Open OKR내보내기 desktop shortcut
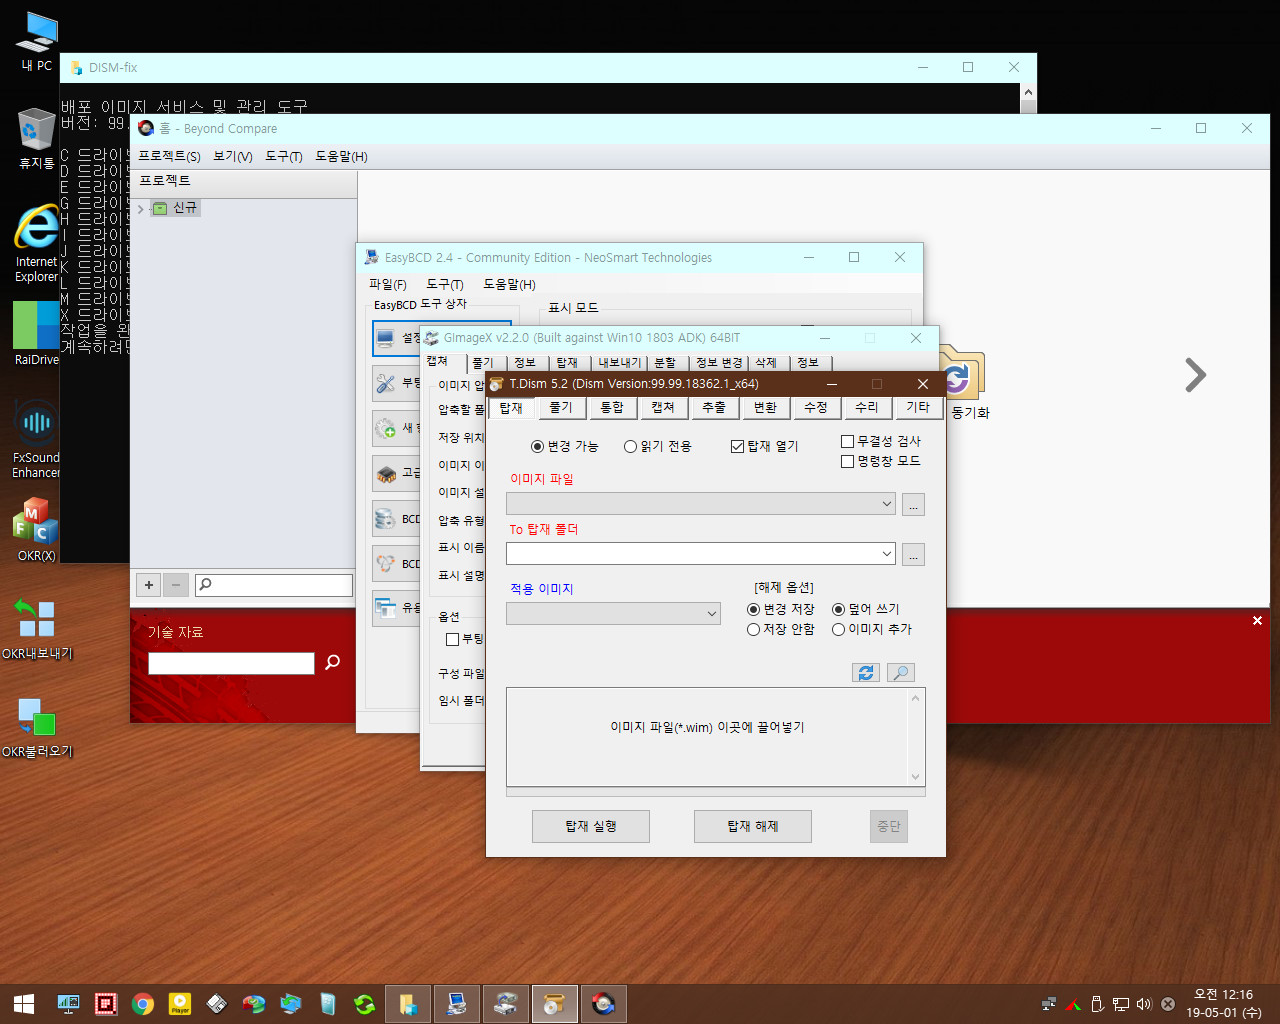This screenshot has width=1280, height=1024. [x=37, y=628]
